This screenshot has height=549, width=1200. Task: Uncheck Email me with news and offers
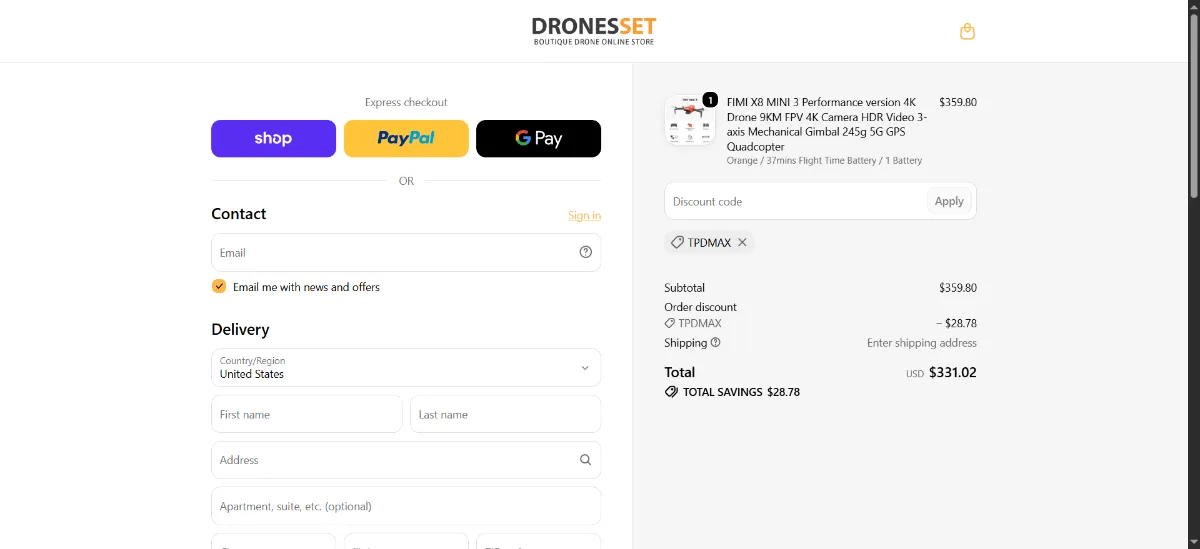[x=219, y=286]
